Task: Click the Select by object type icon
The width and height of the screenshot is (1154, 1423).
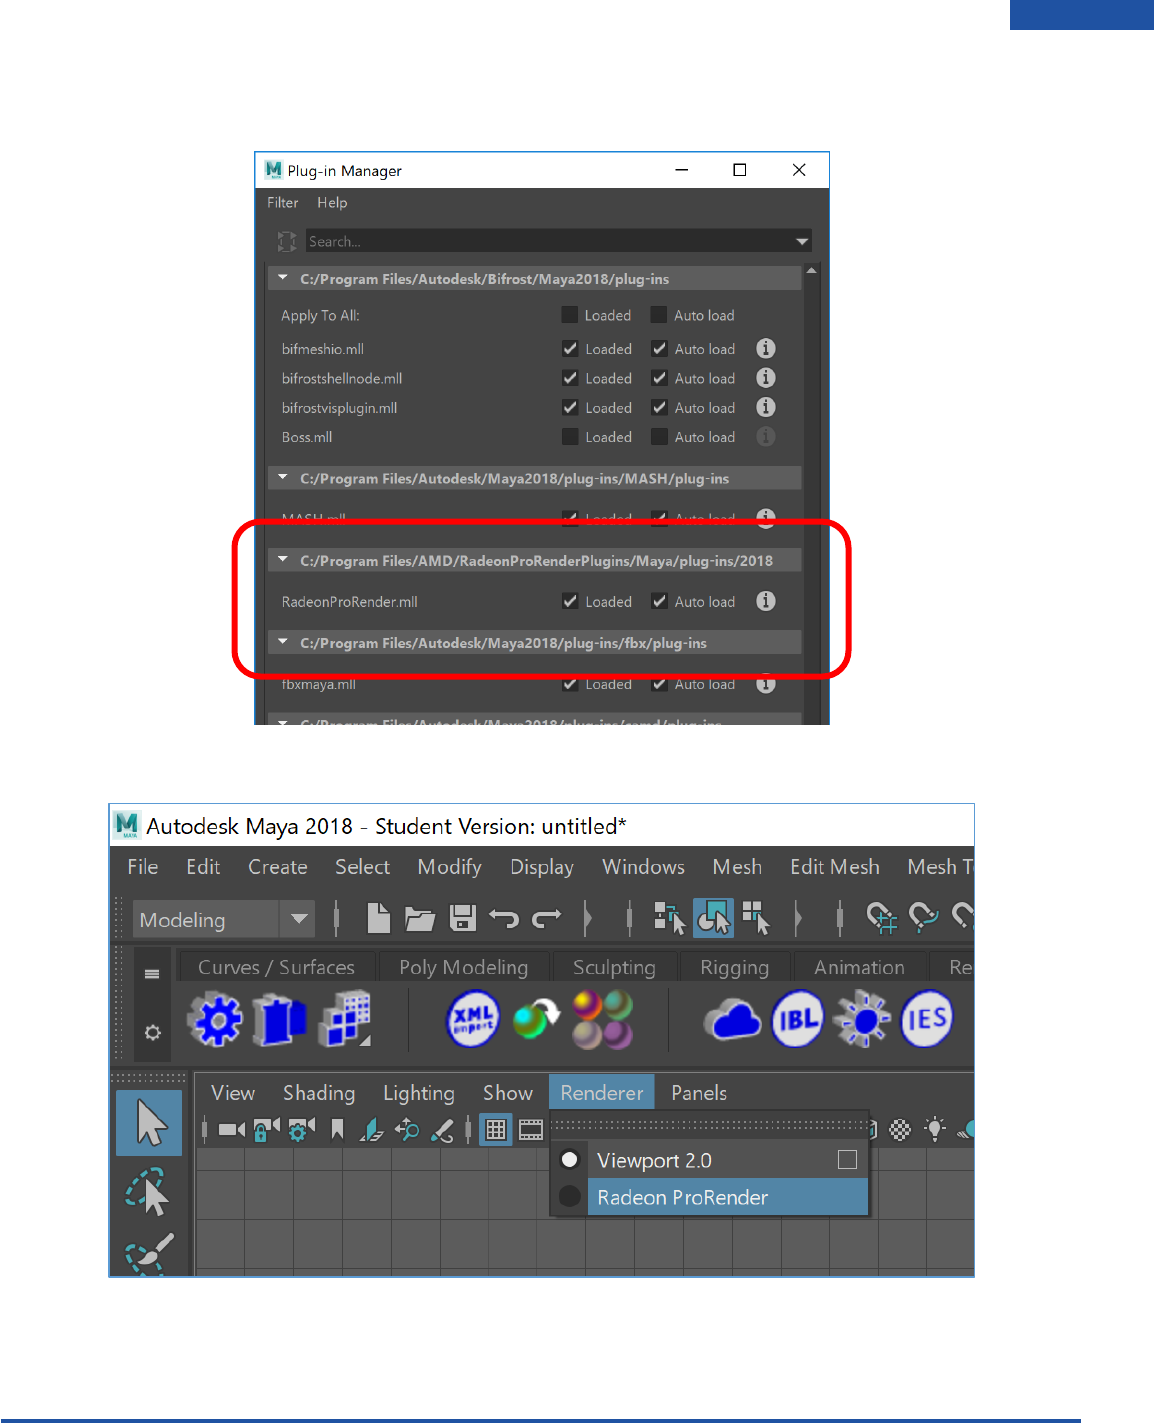Action: tap(714, 917)
